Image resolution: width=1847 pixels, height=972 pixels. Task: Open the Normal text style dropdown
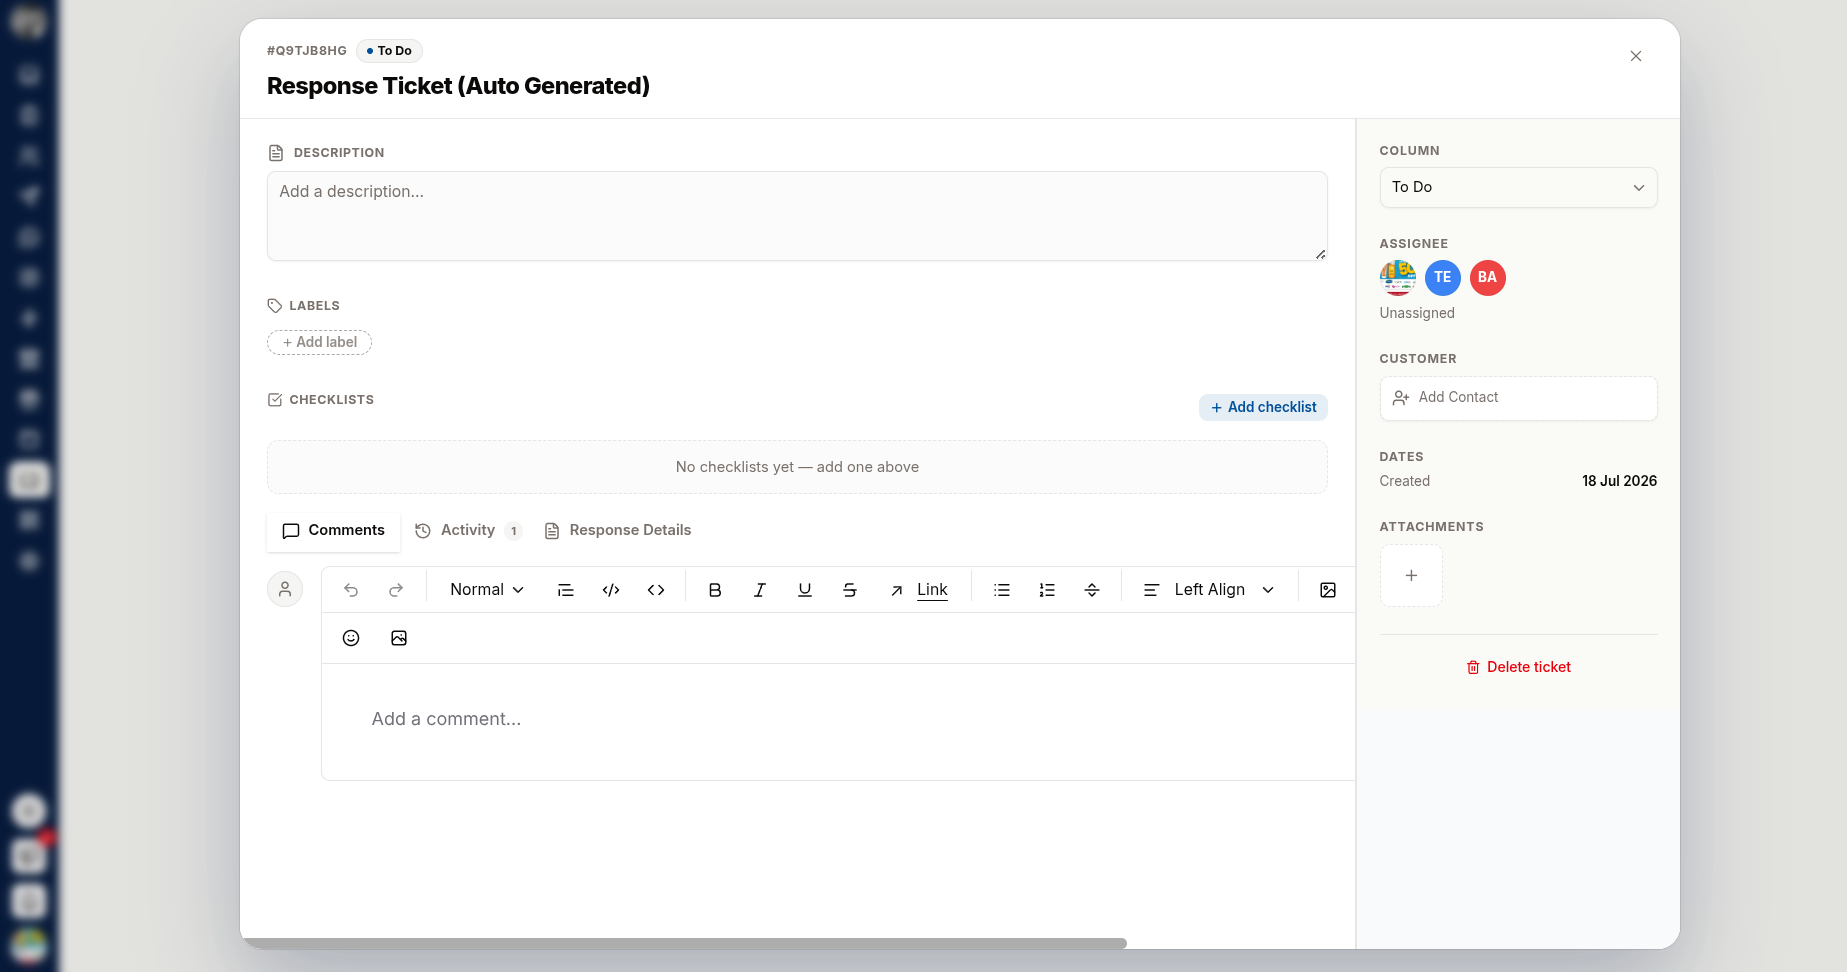coord(487,590)
